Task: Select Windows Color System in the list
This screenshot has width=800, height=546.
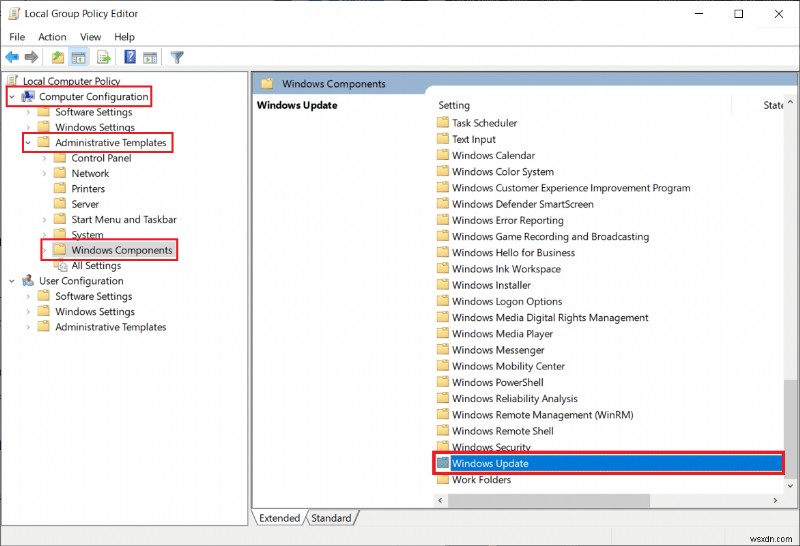Action: [x=503, y=171]
